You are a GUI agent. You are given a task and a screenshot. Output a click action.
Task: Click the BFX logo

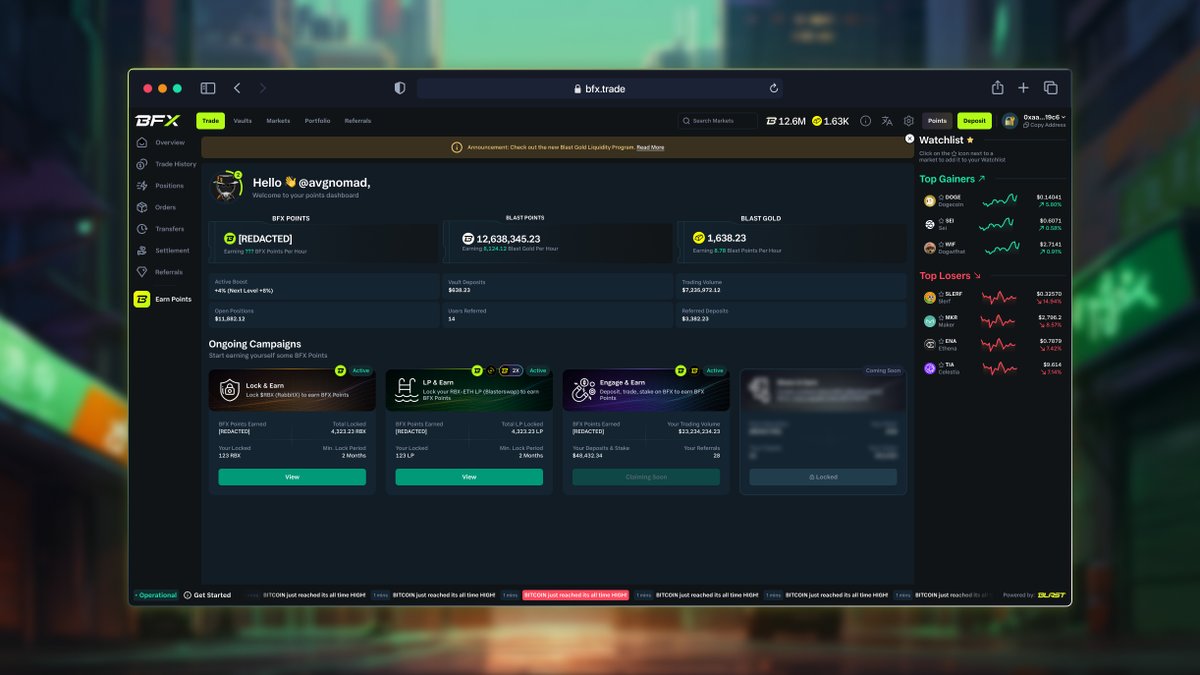157,121
